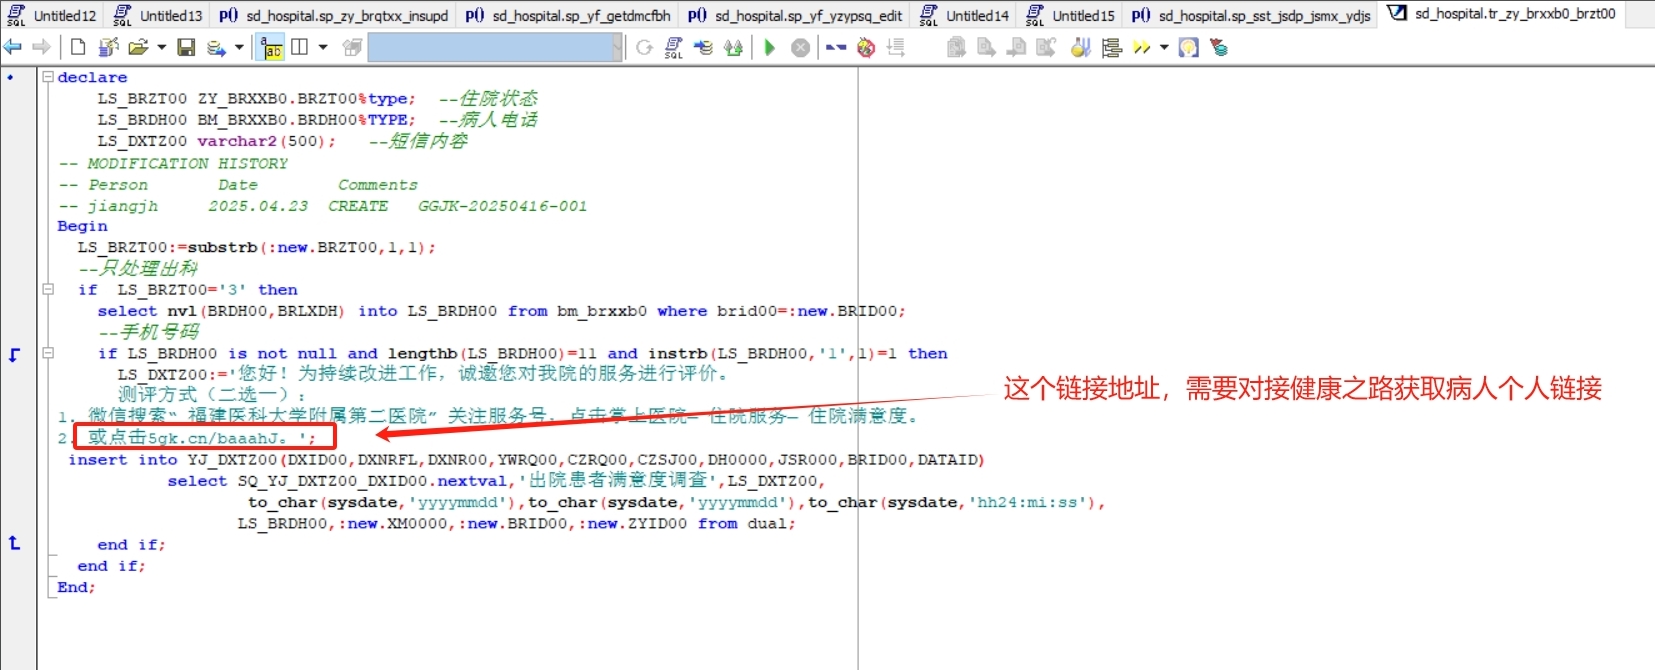The height and width of the screenshot is (670, 1655).
Task: Click the blue dot marker beside 'declare'
Action: click(10, 77)
